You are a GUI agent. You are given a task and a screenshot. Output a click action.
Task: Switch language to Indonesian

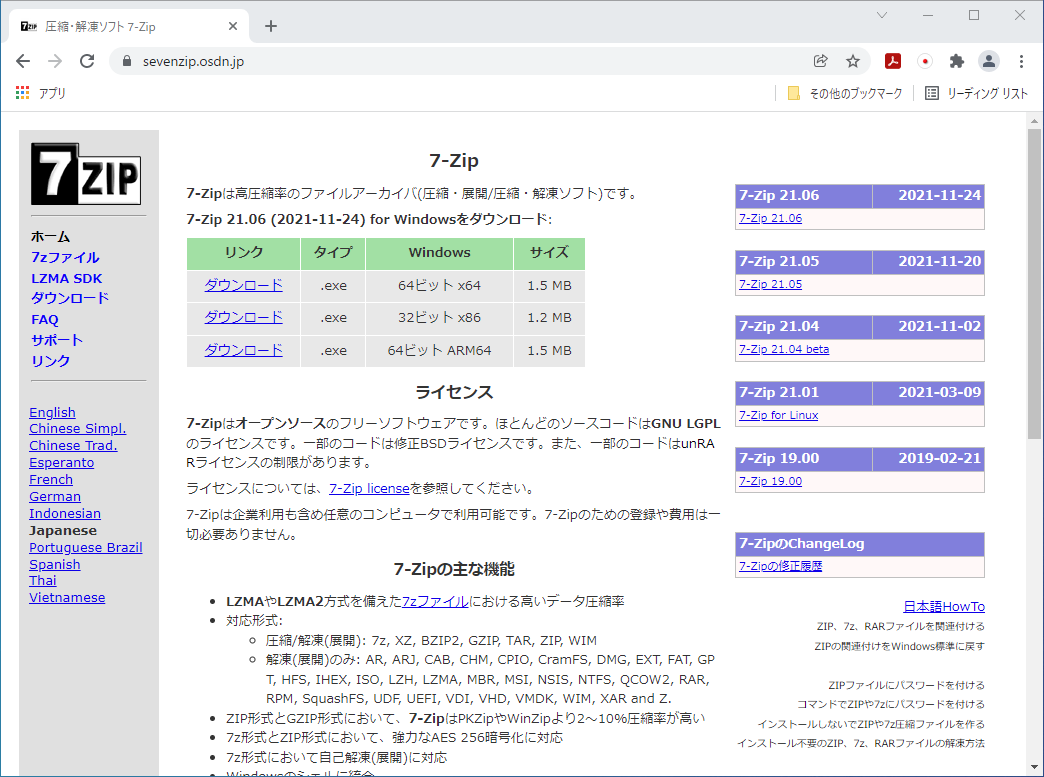click(65, 513)
